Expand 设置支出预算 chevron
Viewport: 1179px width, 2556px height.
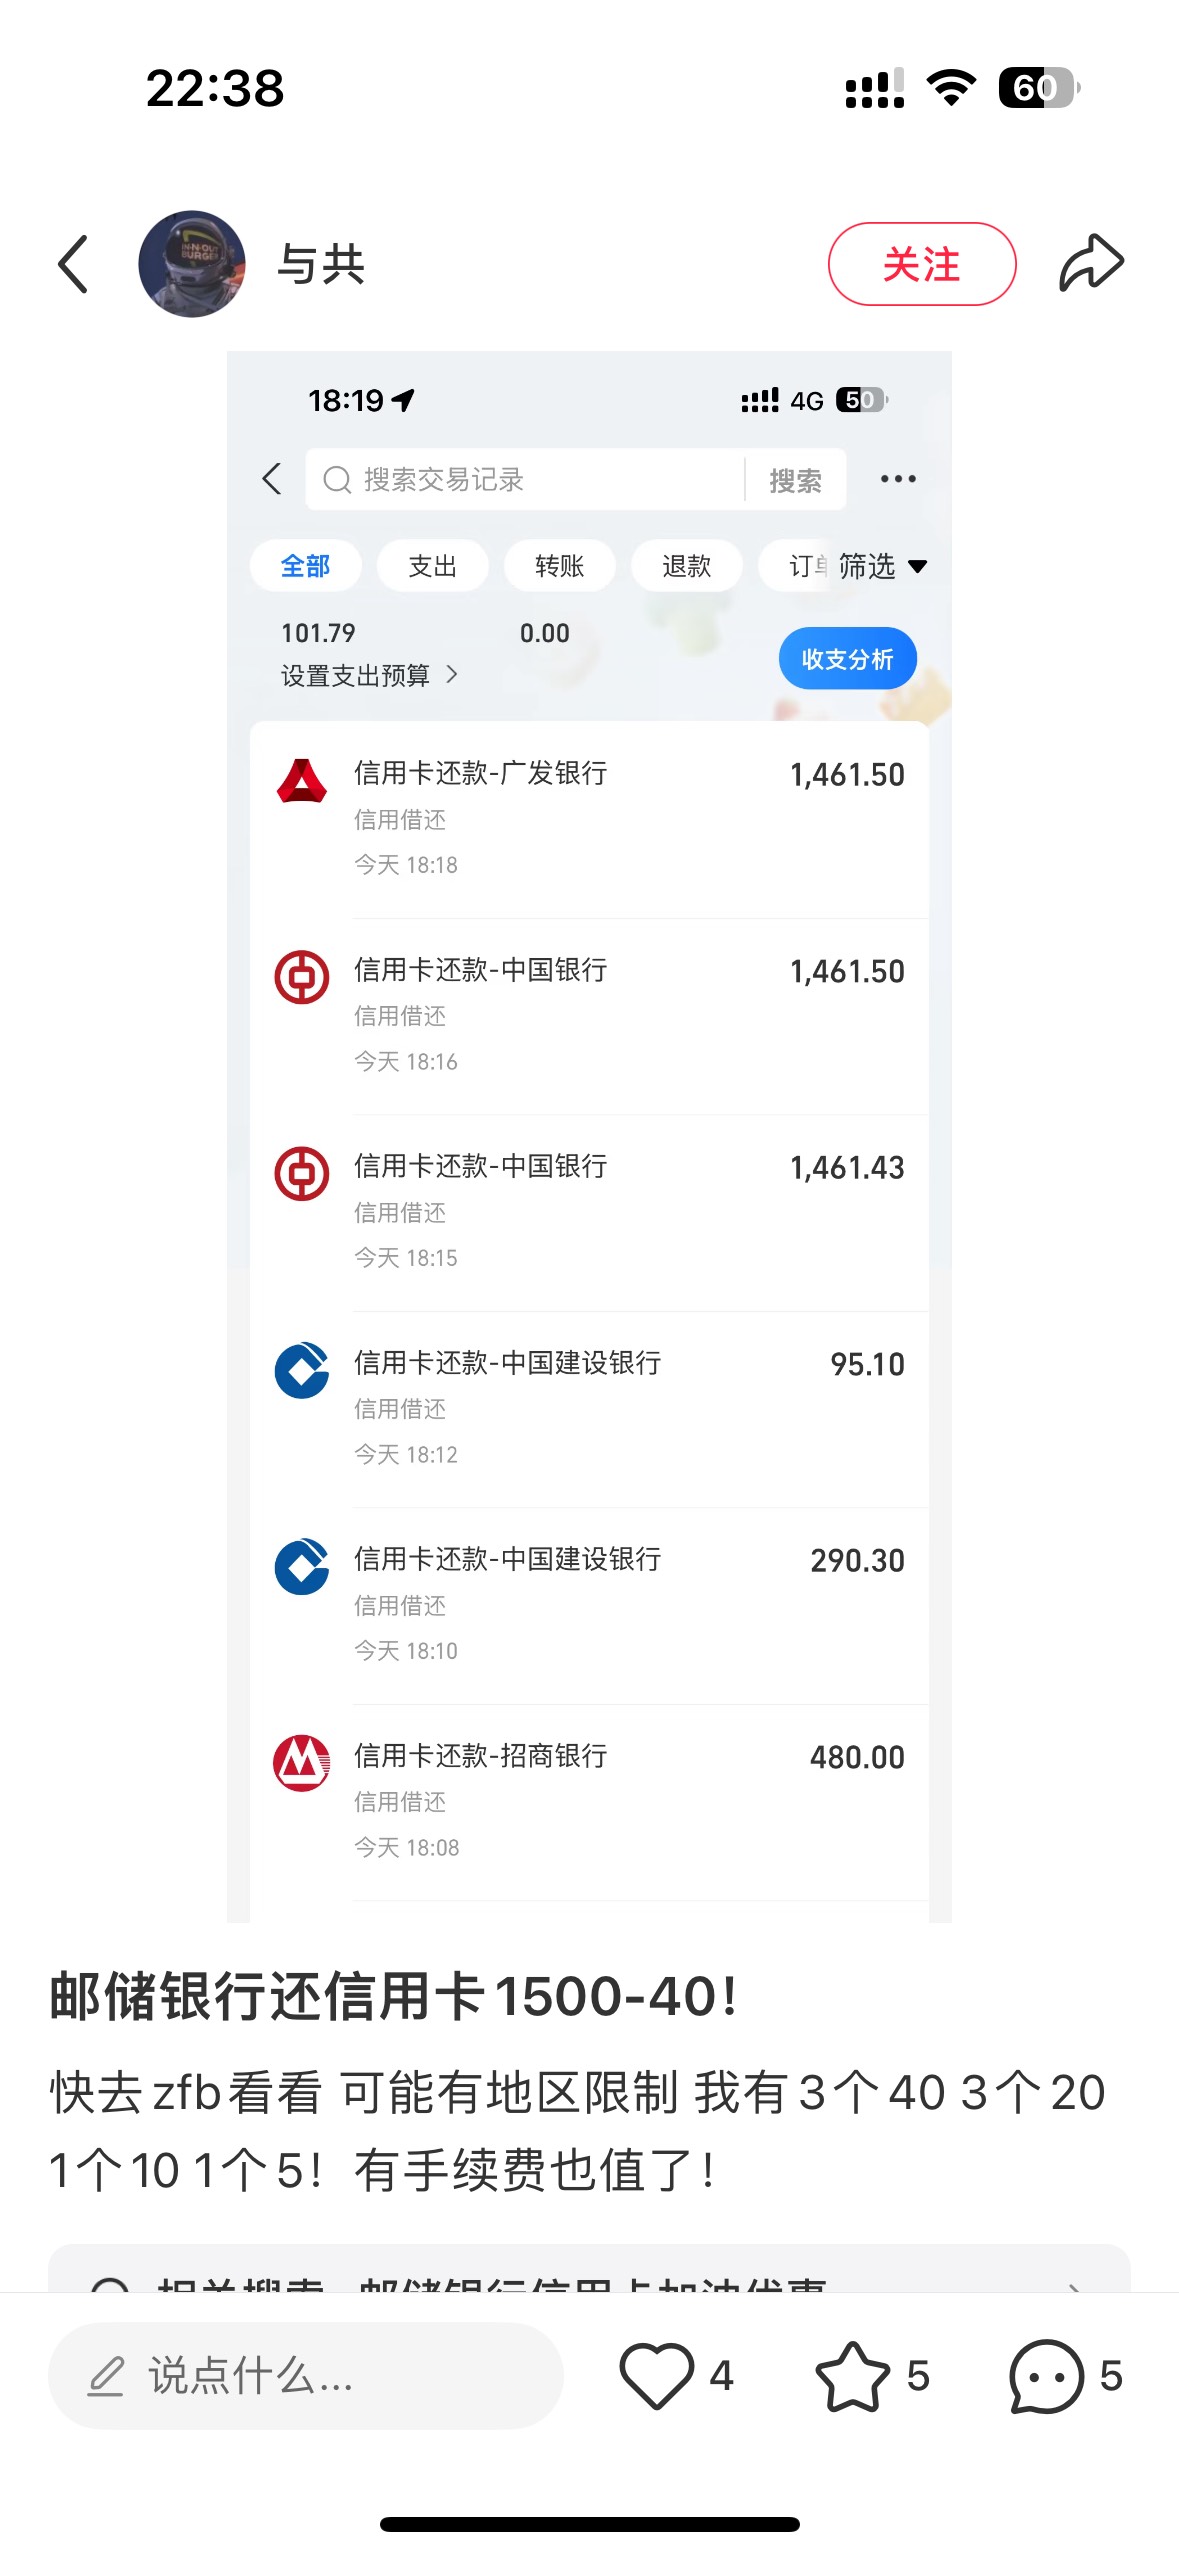click(452, 675)
